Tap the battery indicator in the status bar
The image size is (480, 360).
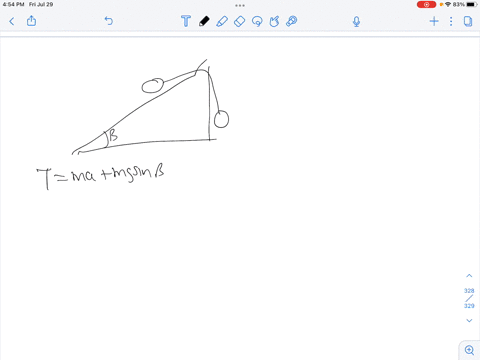coord(472,4)
